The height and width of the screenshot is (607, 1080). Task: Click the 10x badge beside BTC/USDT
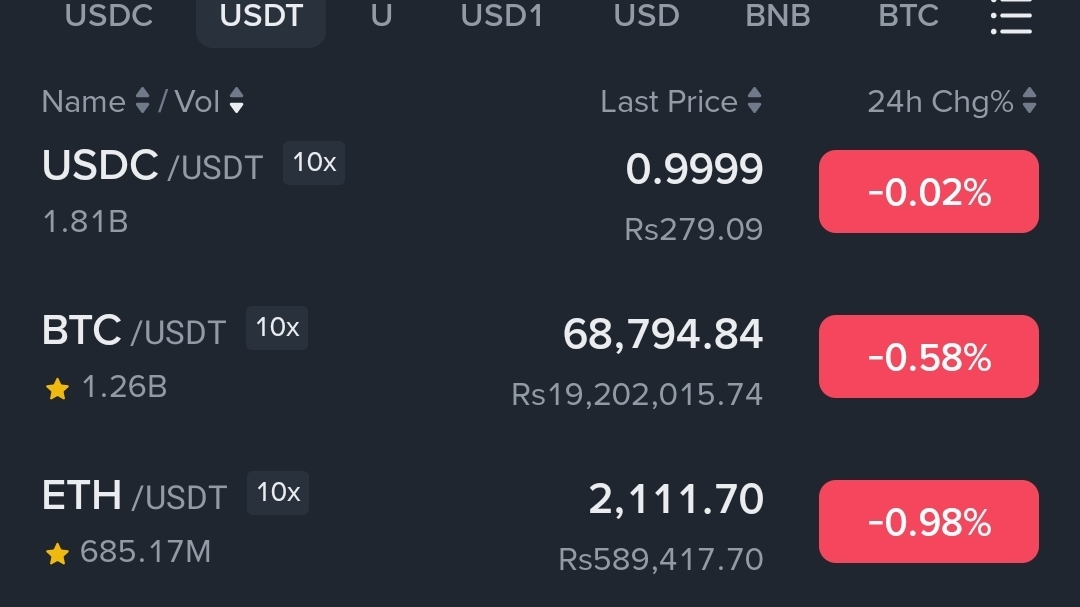[x=277, y=328]
